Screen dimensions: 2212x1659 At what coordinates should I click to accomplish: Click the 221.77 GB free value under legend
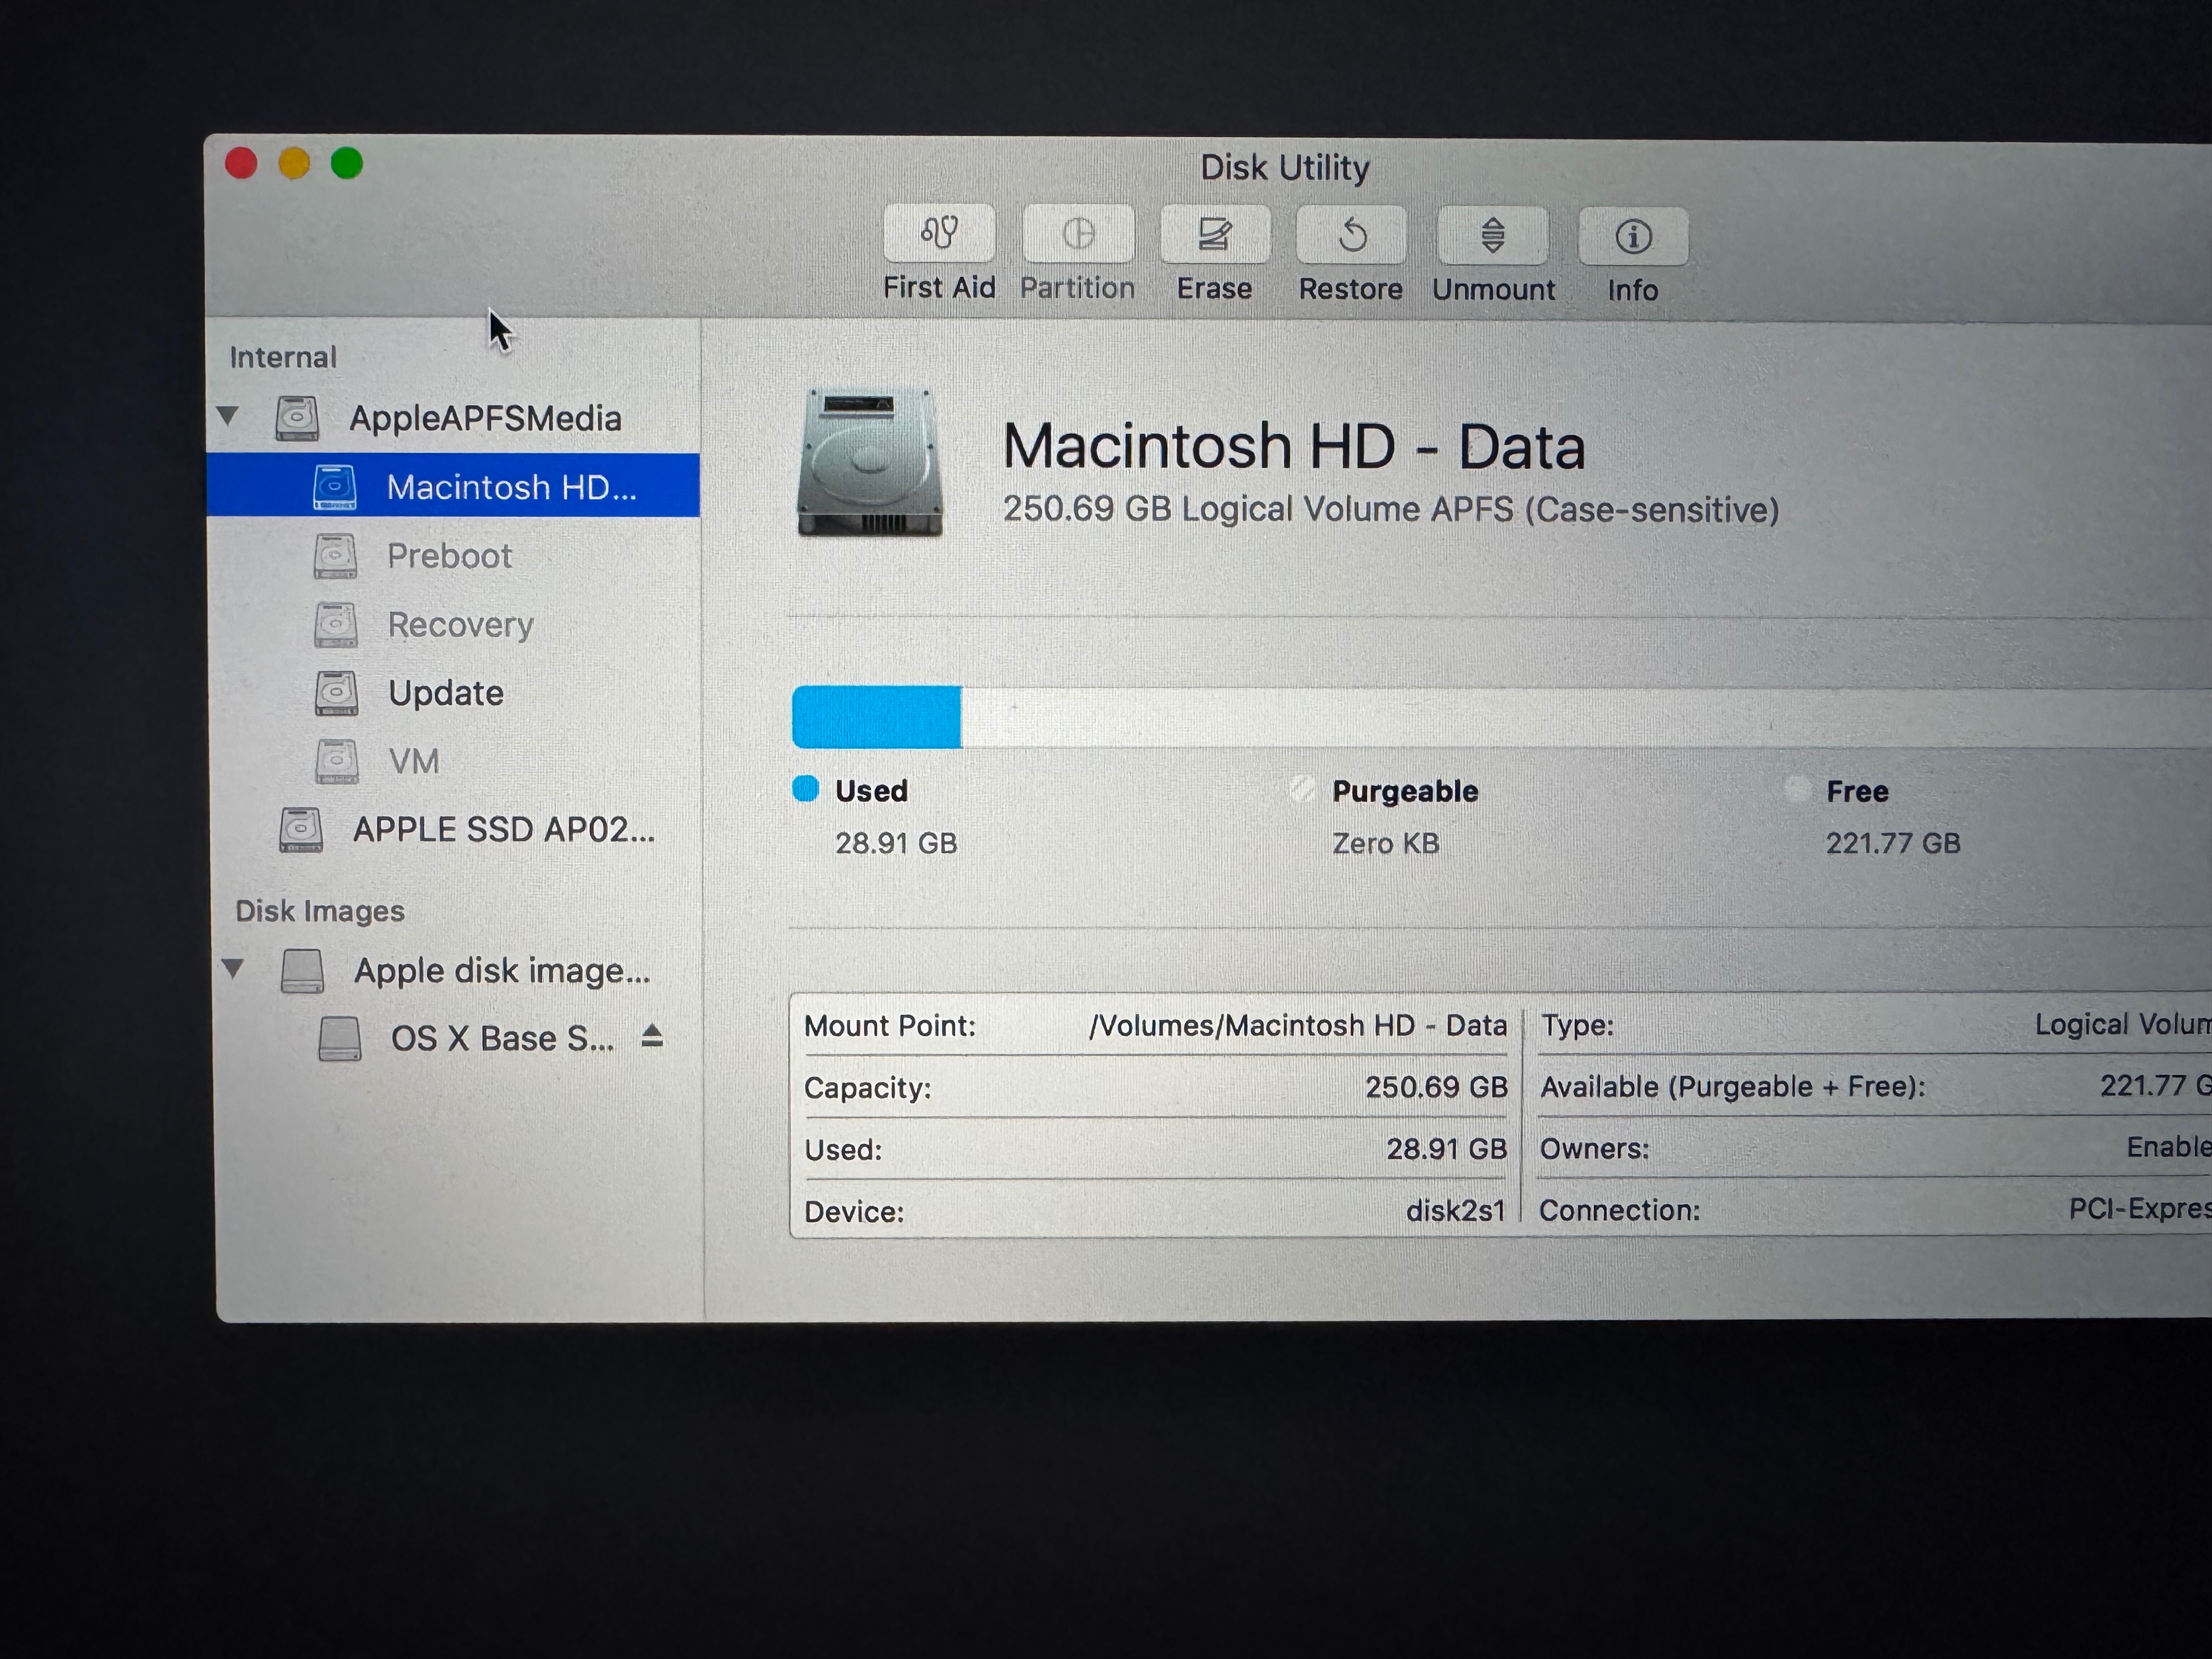[x=1893, y=844]
